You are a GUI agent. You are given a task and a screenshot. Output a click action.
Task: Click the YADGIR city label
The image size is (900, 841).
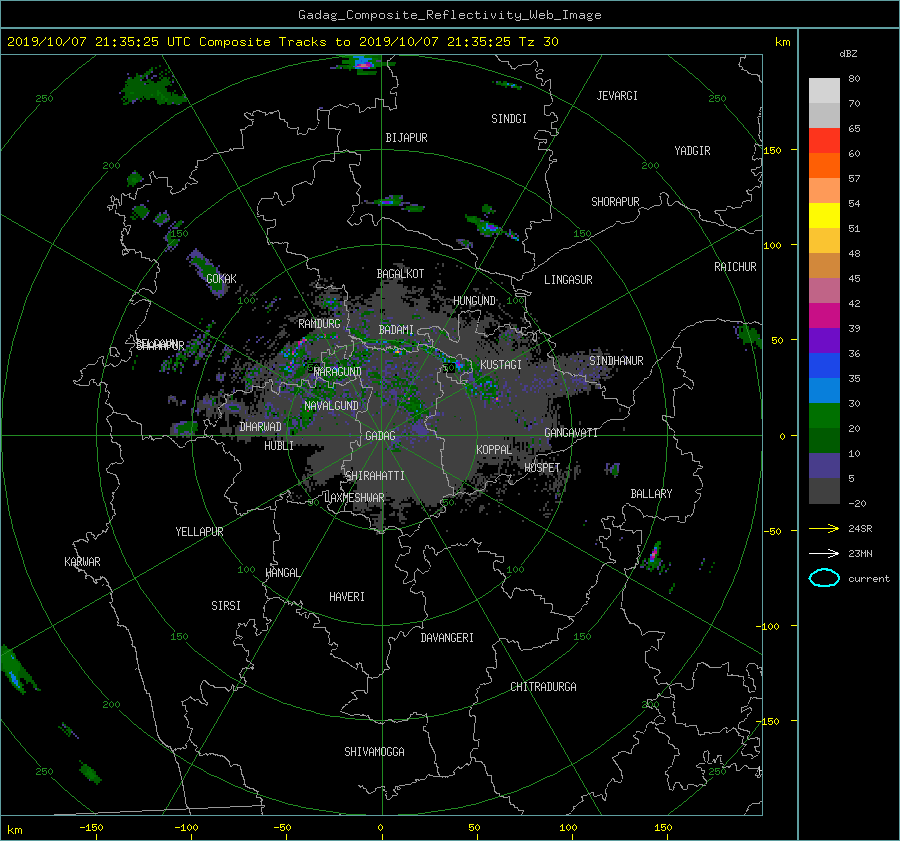pyautogui.click(x=692, y=151)
